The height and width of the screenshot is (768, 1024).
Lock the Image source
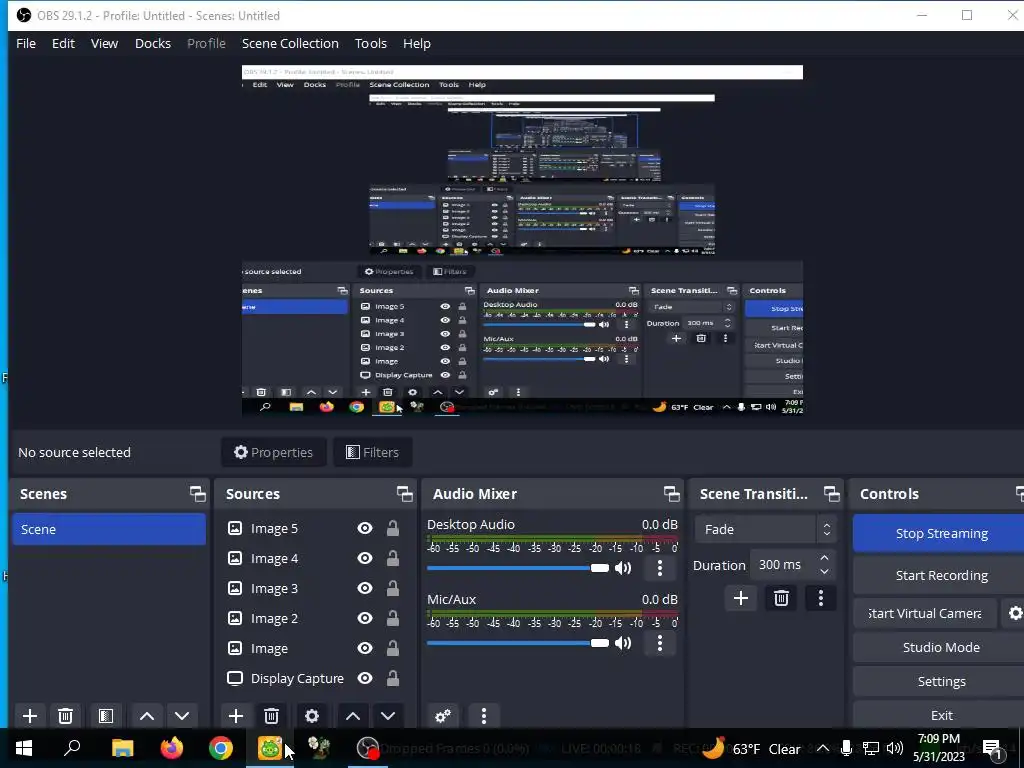pyautogui.click(x=392, y=648)
